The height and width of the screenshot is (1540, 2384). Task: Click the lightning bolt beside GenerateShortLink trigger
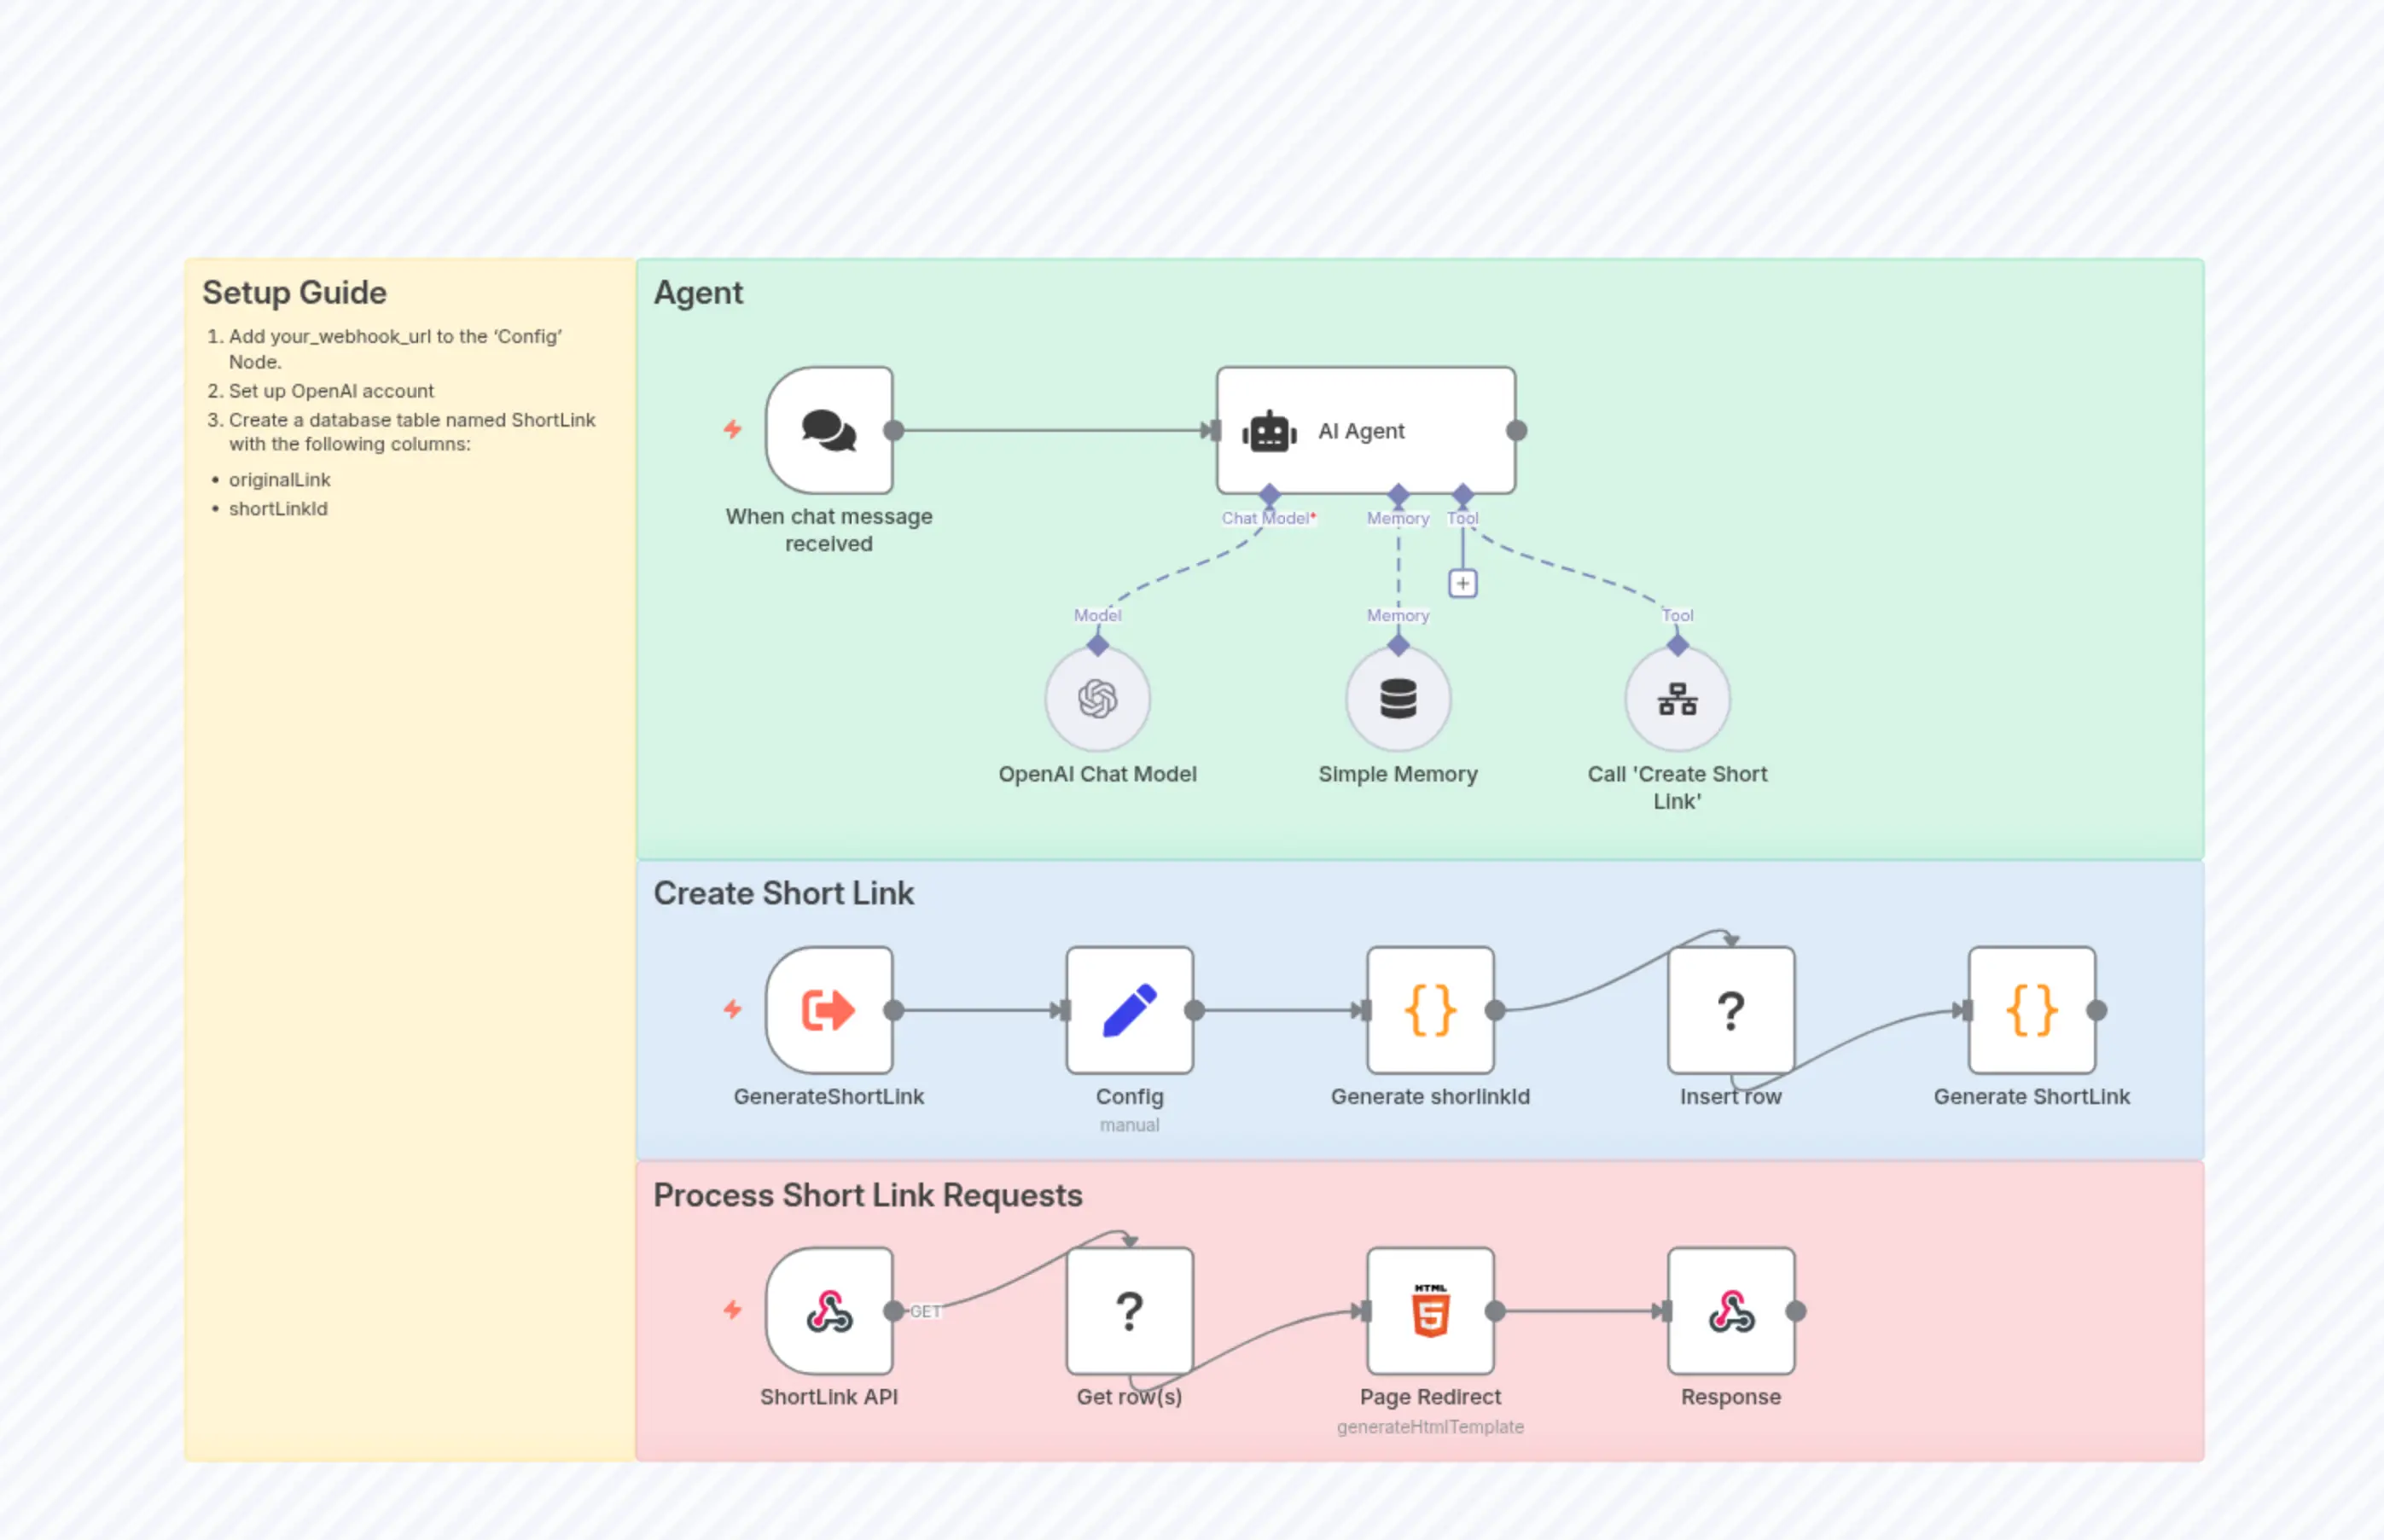pos(733,1010)
